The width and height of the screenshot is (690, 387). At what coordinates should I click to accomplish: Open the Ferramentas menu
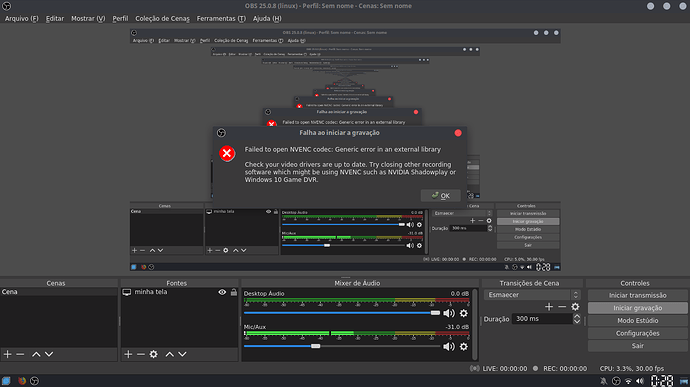pyautogui.click(x=221, y=18)
